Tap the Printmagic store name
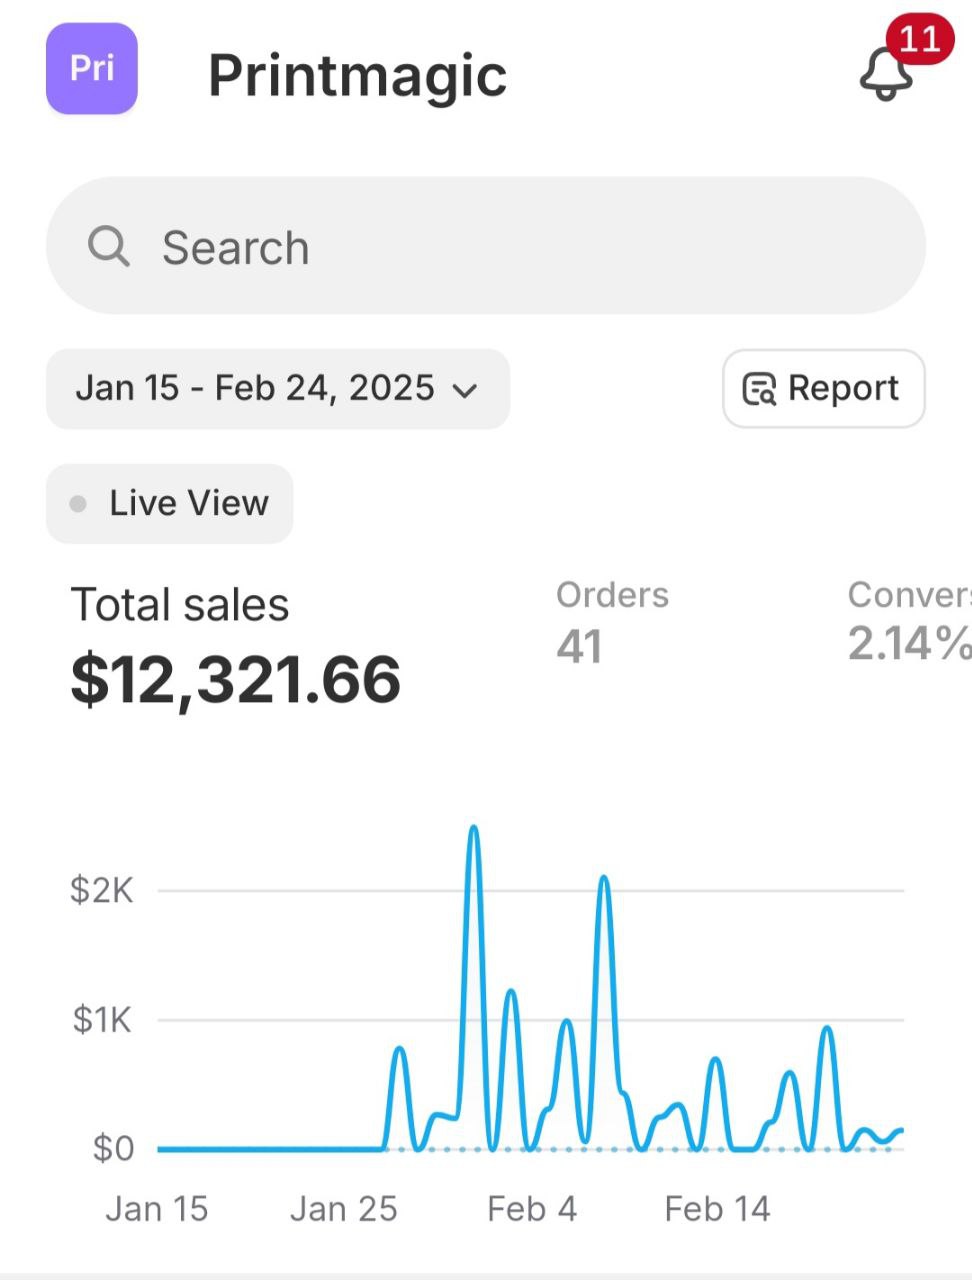The width and height of the screenshot is (972, 1280). tap(357, 75)
